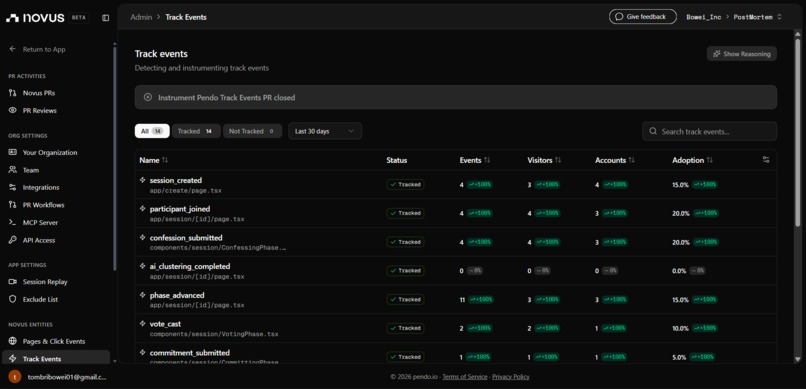Click in the Search track events field
Screen dimensions: 806x389
pyautogui.click(x=709, y=131)
